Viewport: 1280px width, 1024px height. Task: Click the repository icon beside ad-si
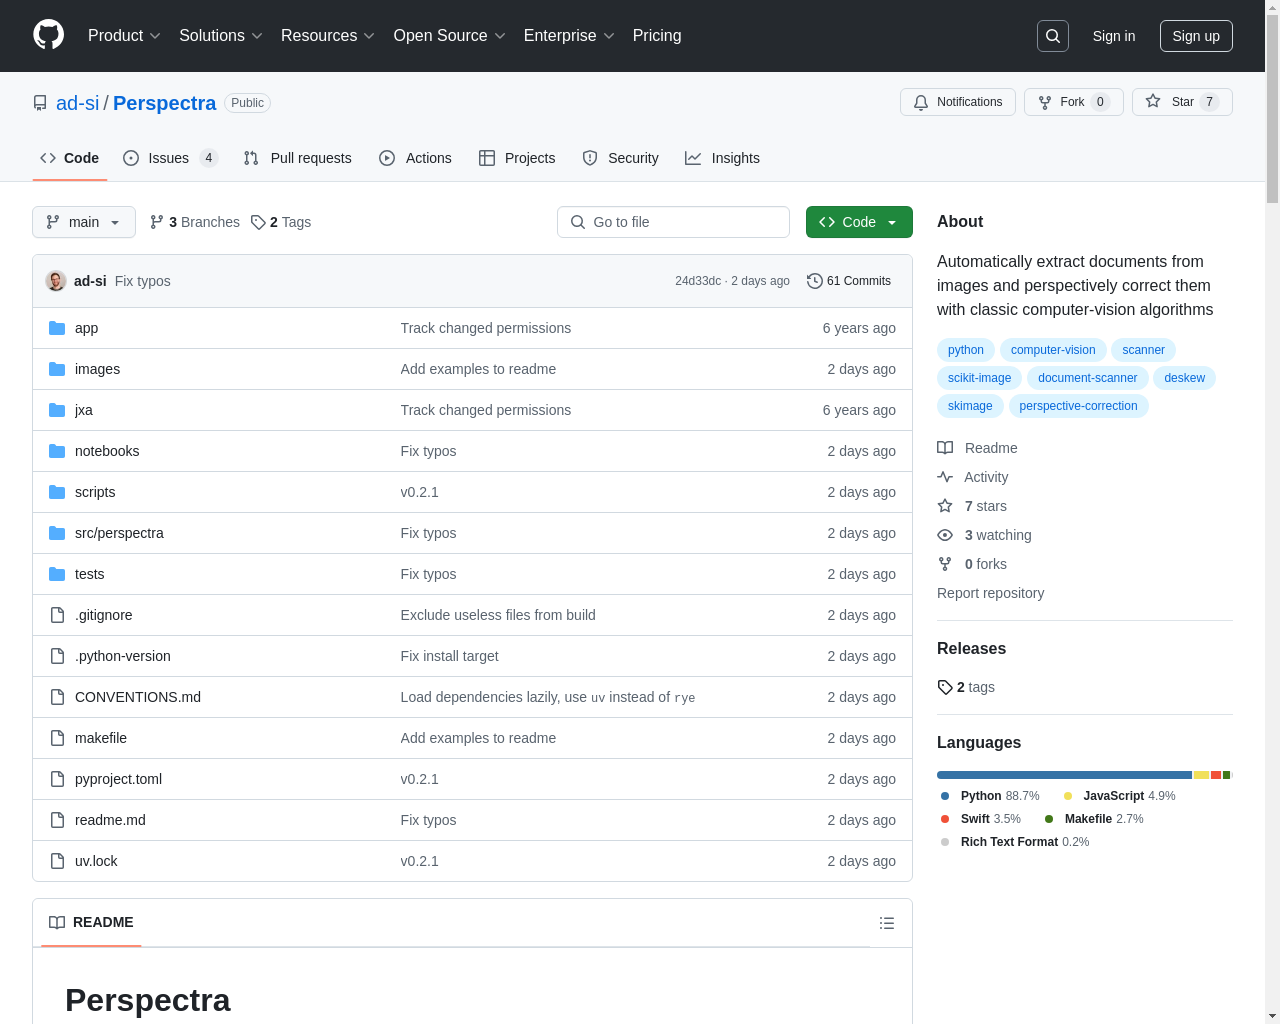point(40,103)
